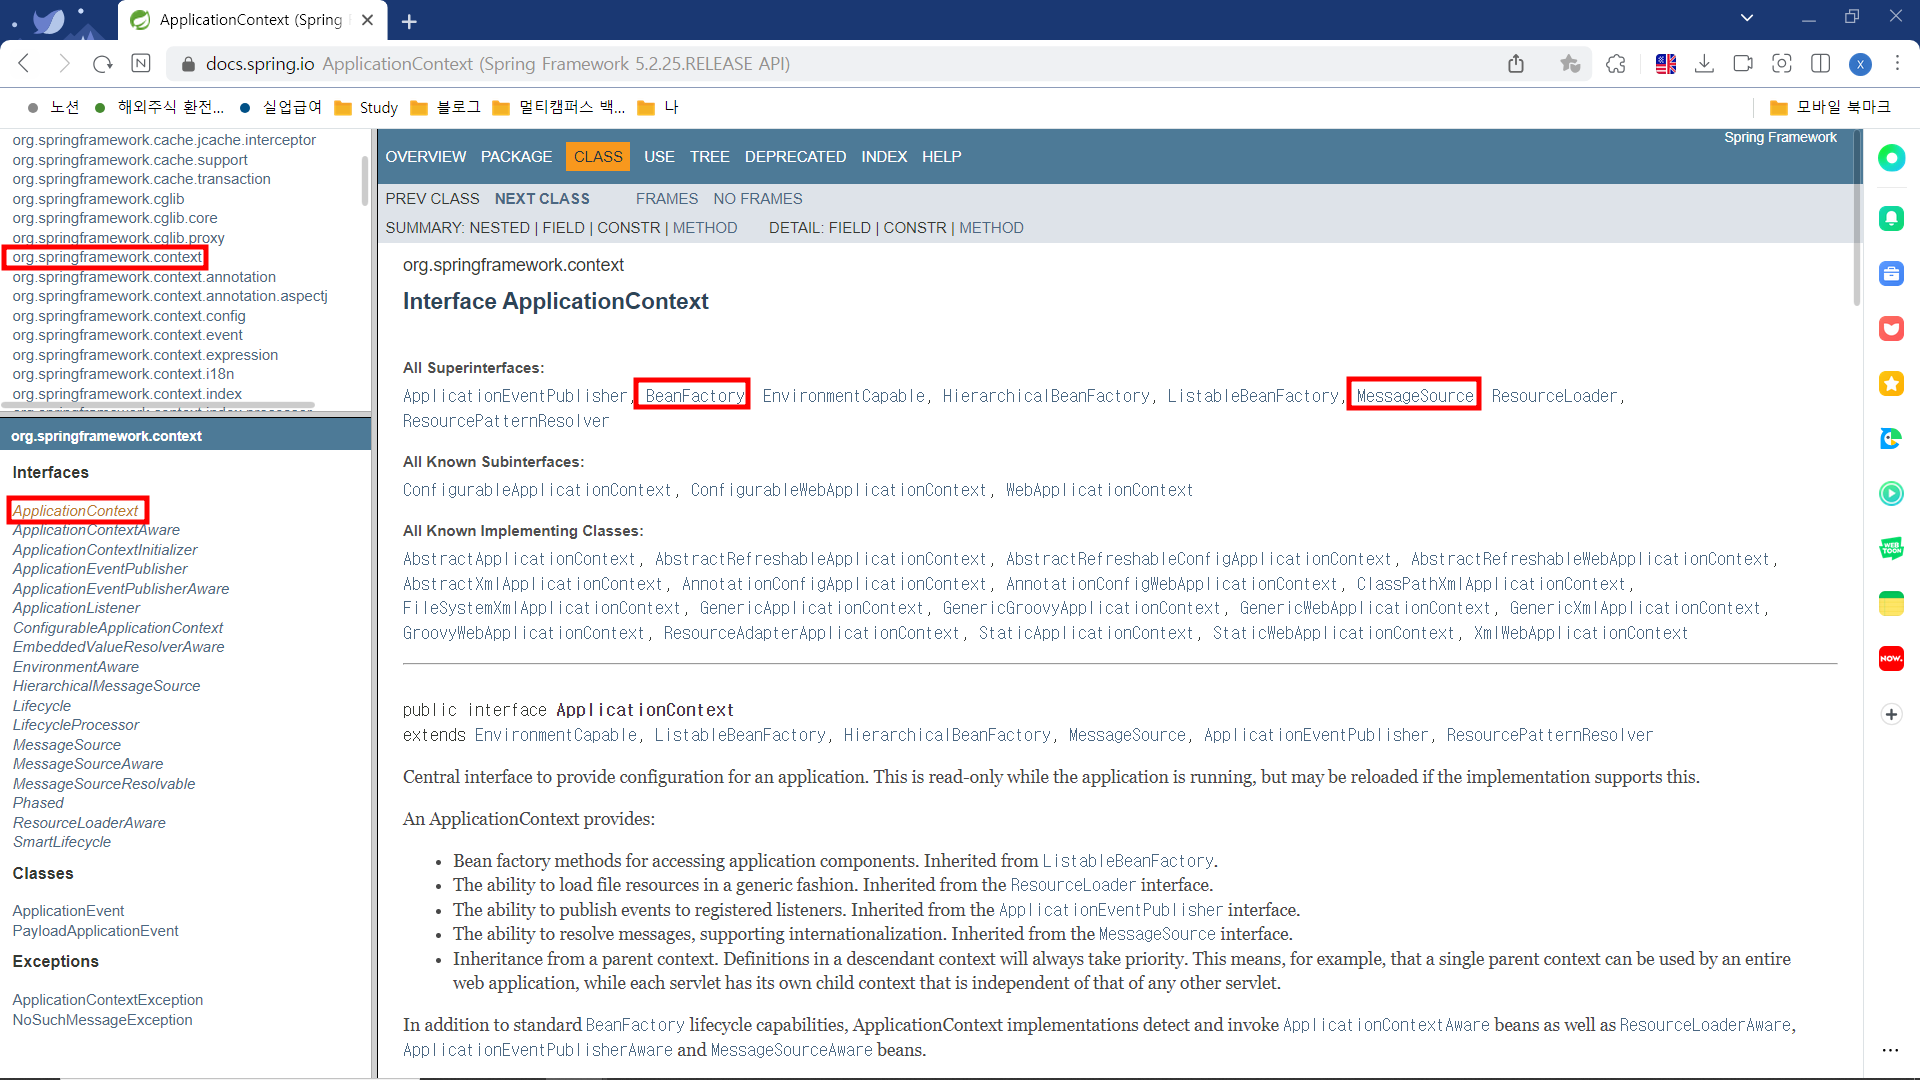The image size is (1920, 1080).
Task: Go back to the previous page
Action: (25, 64)
